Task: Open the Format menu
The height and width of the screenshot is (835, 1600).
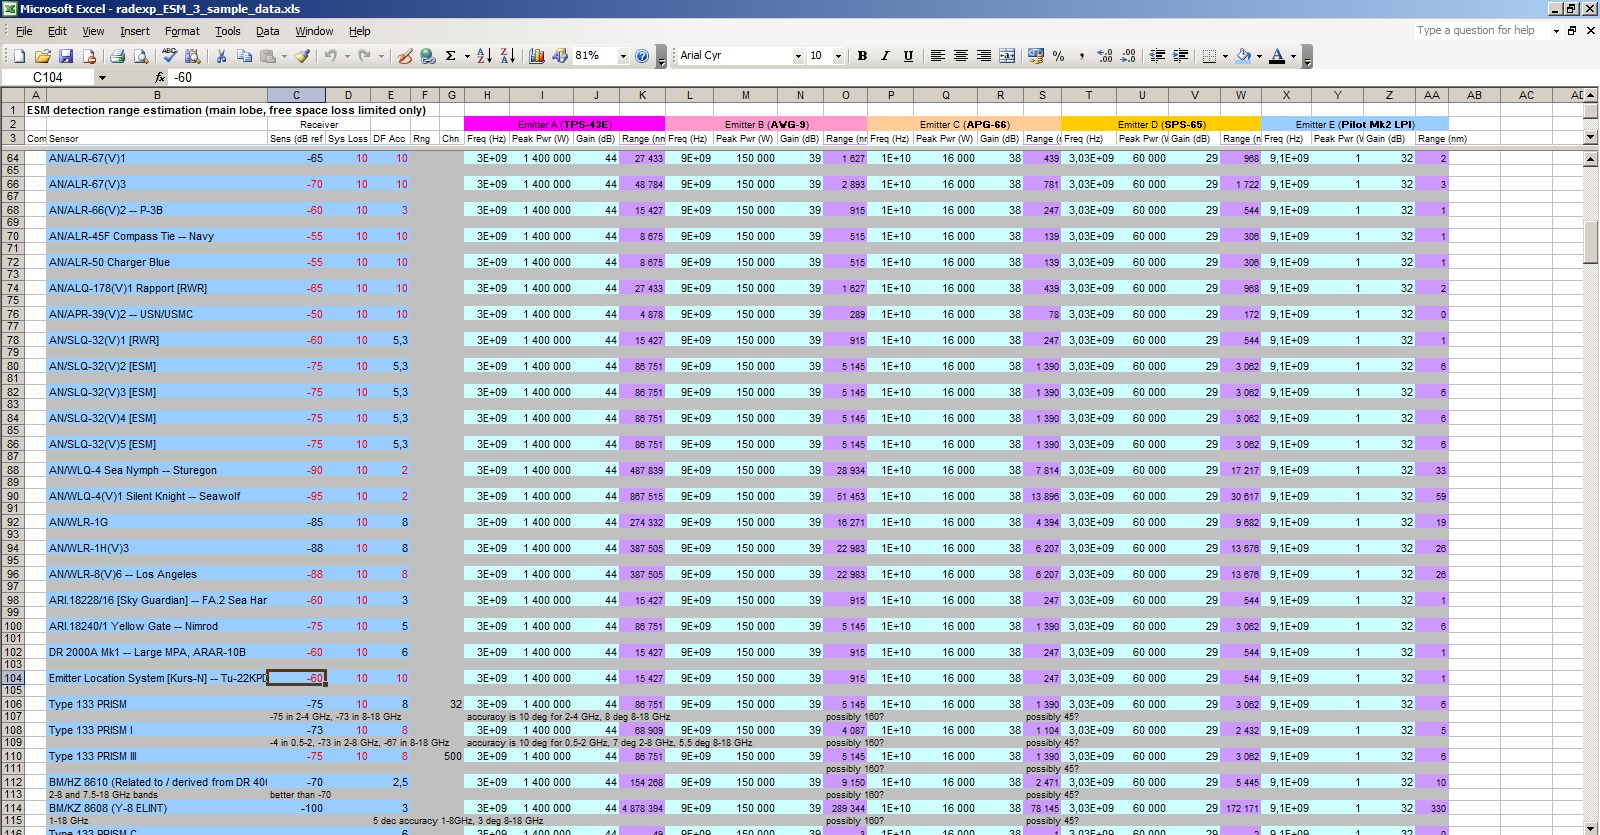Action: point(182,31)
